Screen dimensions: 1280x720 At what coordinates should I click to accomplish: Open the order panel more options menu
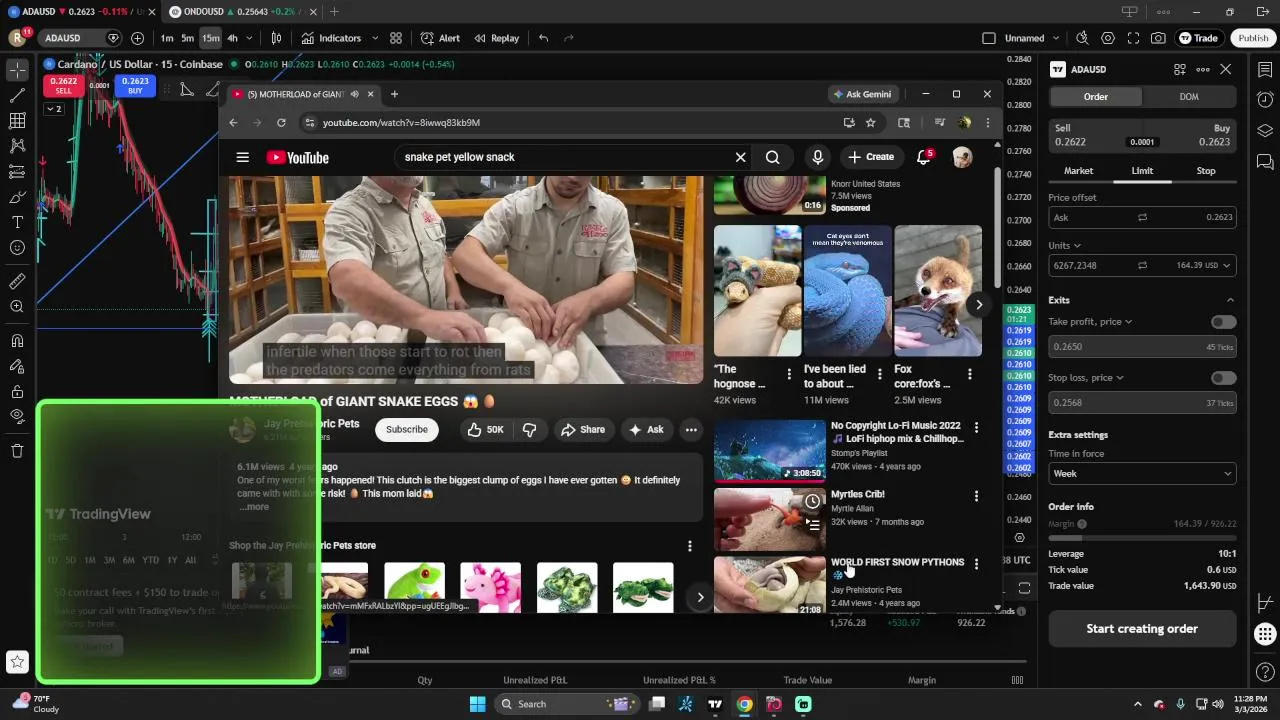coord(1203,69)
